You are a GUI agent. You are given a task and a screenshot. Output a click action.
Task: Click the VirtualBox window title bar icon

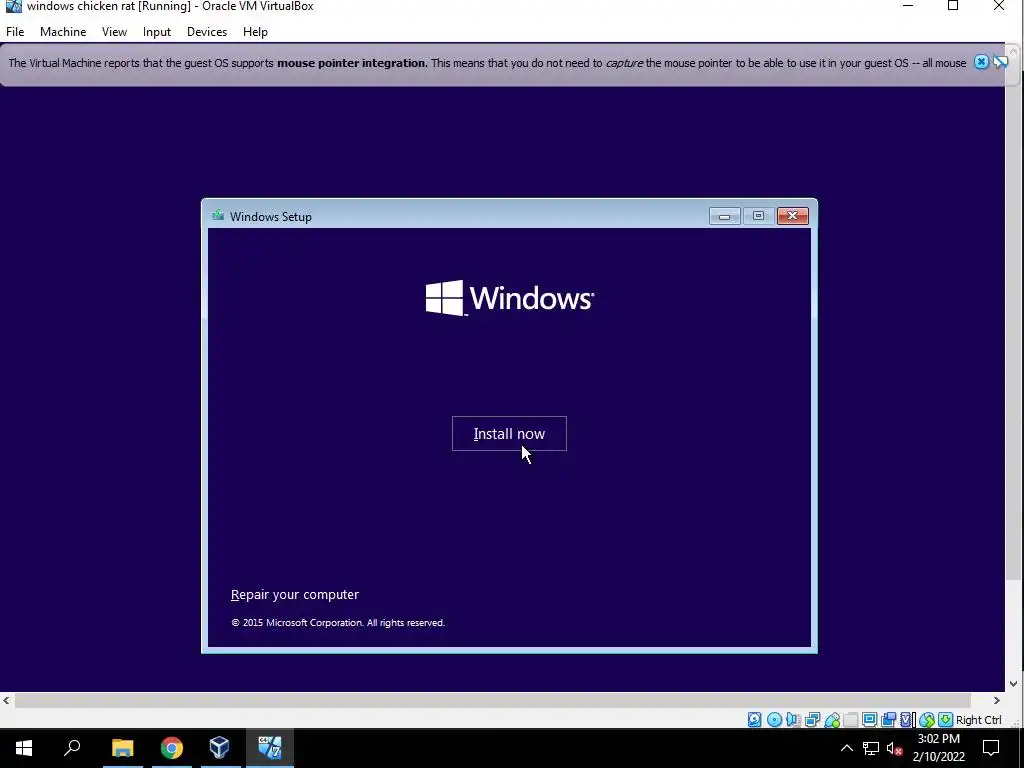(14, 7)
